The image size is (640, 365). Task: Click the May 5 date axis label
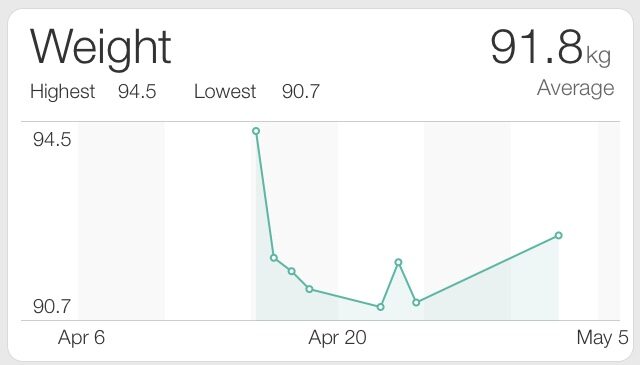602,338
